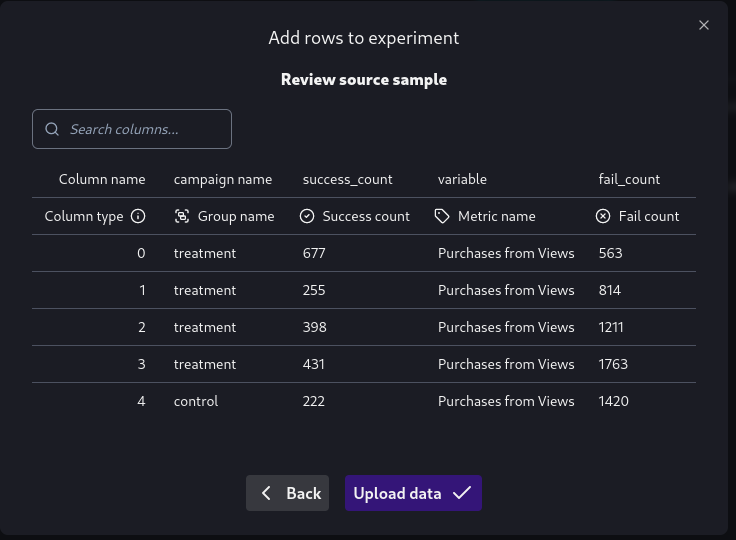Click the Success count checkmark icon
Image resolution: width=736 pixels, height=540 pixels.
coord(308,216)
